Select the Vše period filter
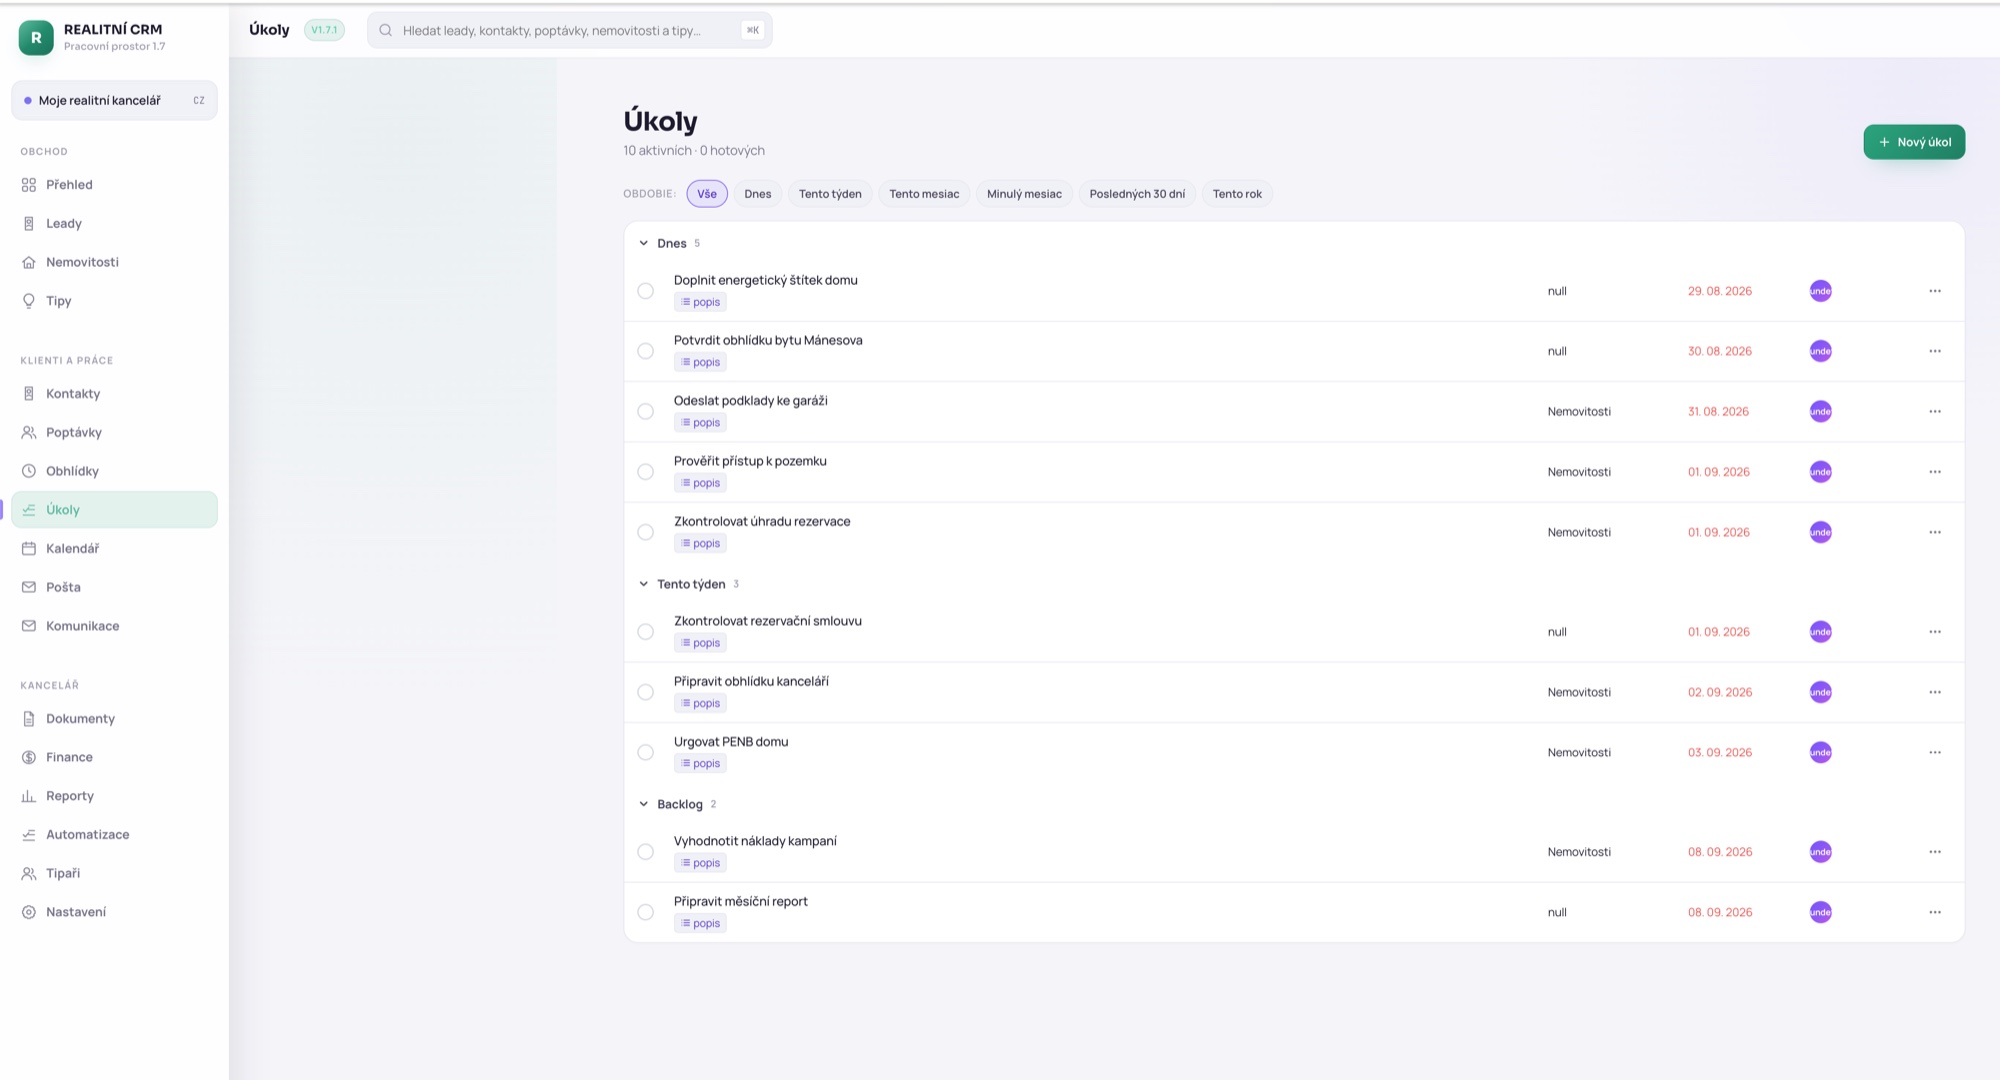 pyautogui.click(x=707, y=194)
